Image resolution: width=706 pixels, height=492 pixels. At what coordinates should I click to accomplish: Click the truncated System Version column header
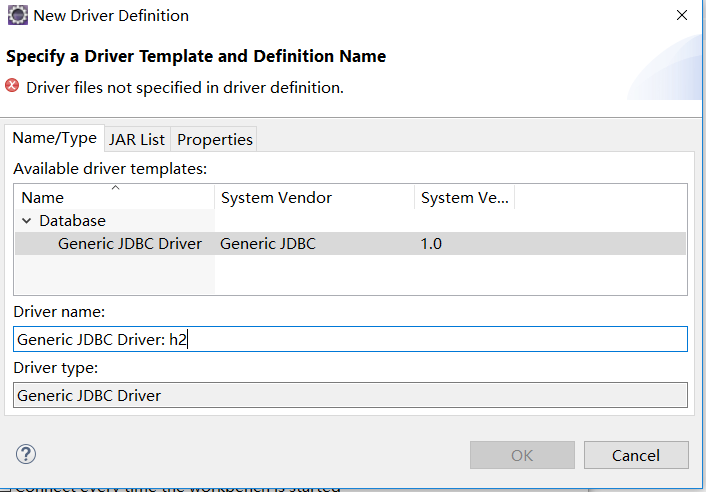point(465,198)
